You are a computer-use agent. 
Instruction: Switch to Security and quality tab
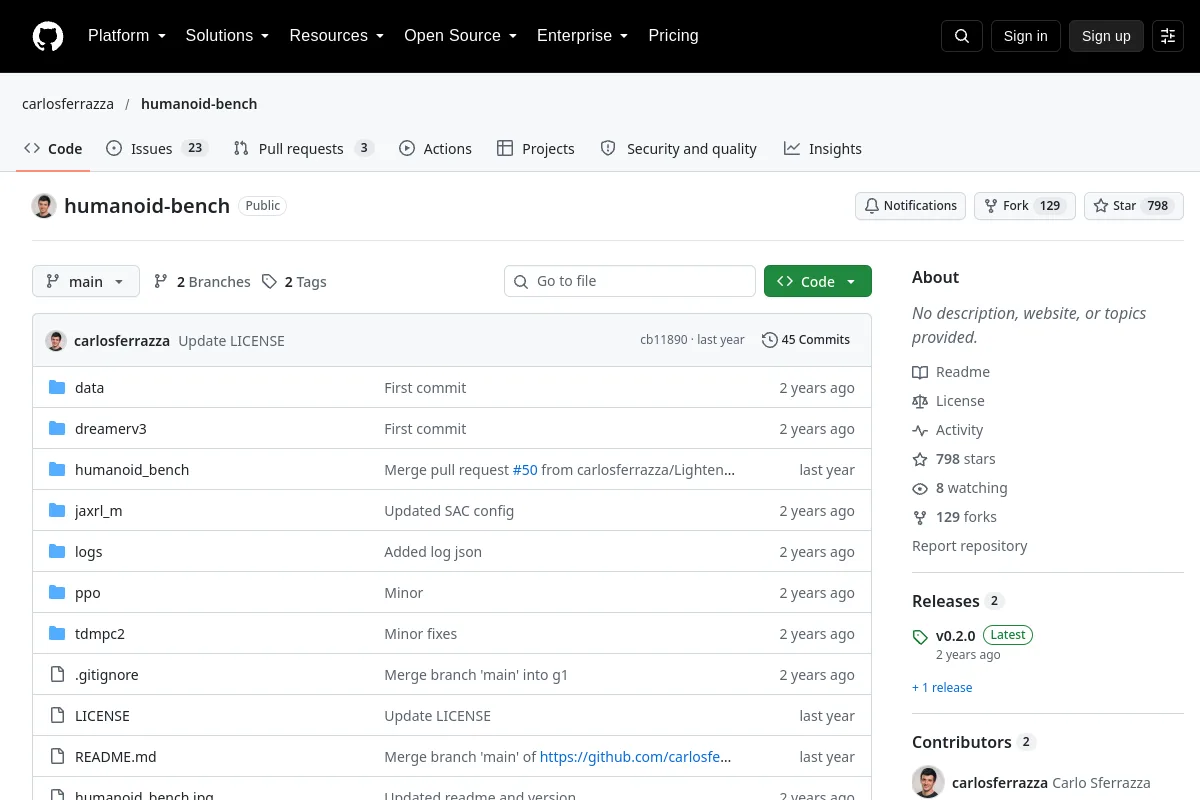point(678,149)
